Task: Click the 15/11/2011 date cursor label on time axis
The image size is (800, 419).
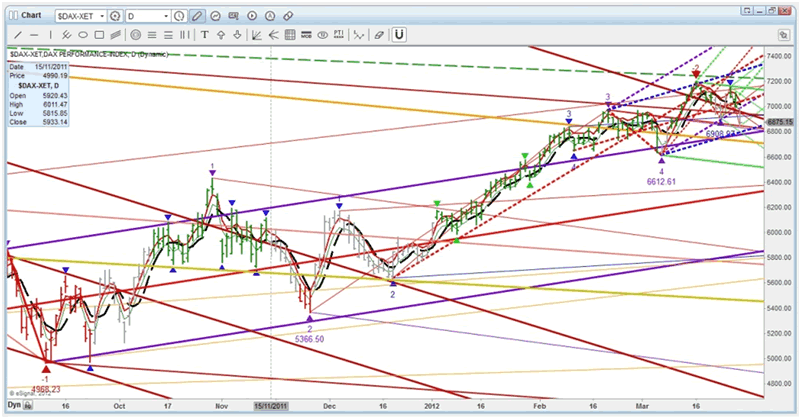Action: coord(271,406)
